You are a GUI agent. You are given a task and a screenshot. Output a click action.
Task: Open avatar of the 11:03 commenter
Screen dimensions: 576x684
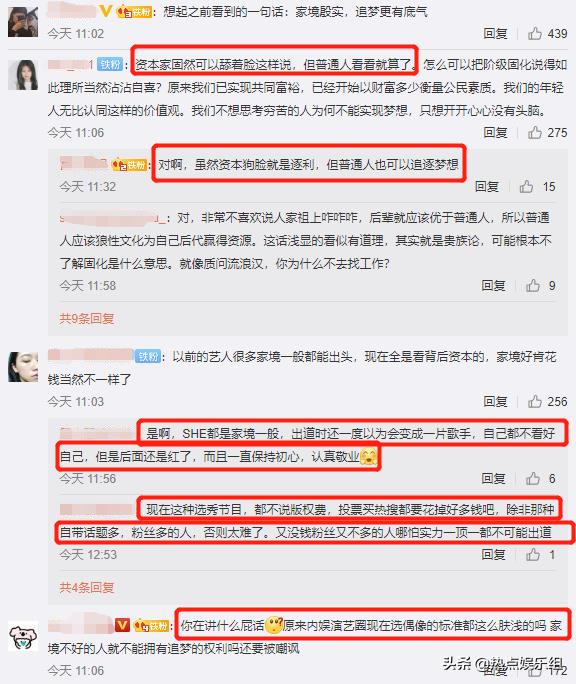(23, 367)
